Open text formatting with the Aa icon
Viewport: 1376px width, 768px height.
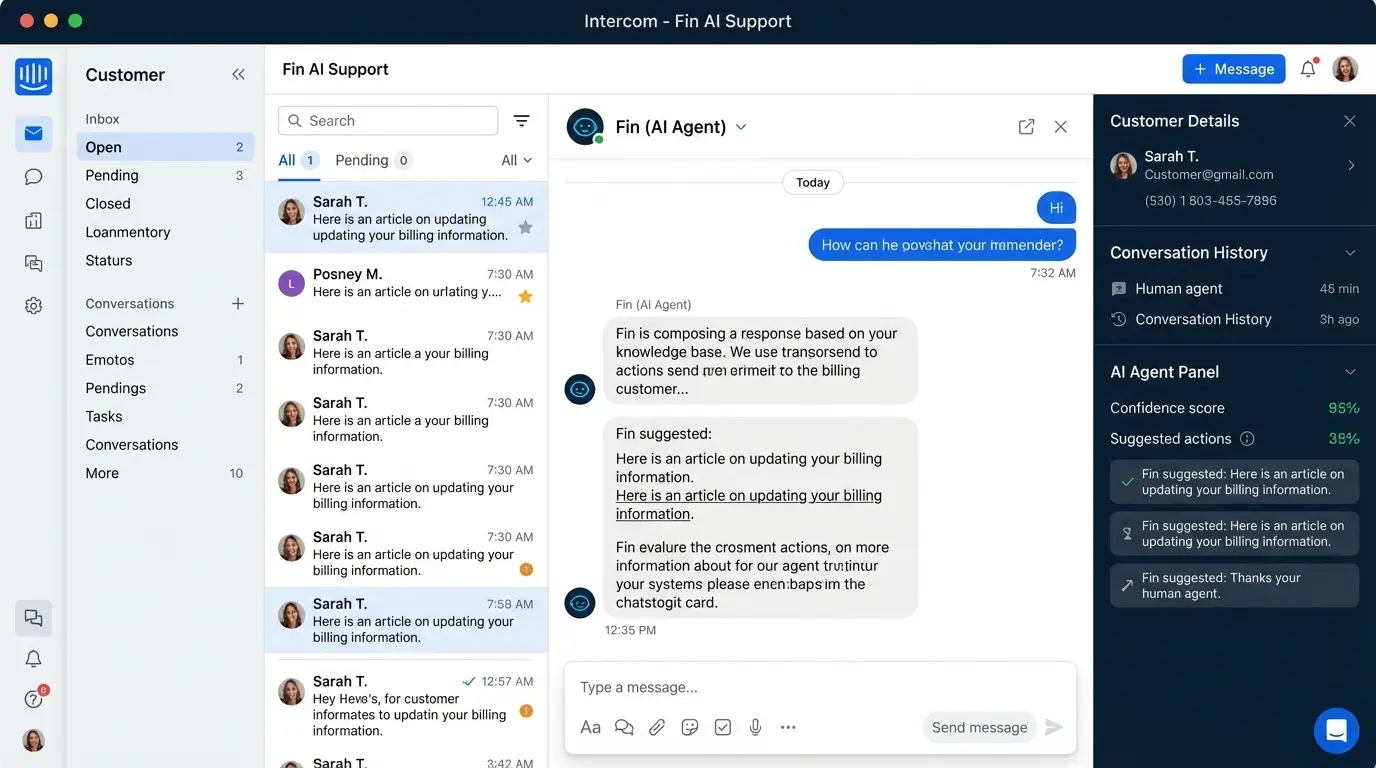click(x=590, y=727)
